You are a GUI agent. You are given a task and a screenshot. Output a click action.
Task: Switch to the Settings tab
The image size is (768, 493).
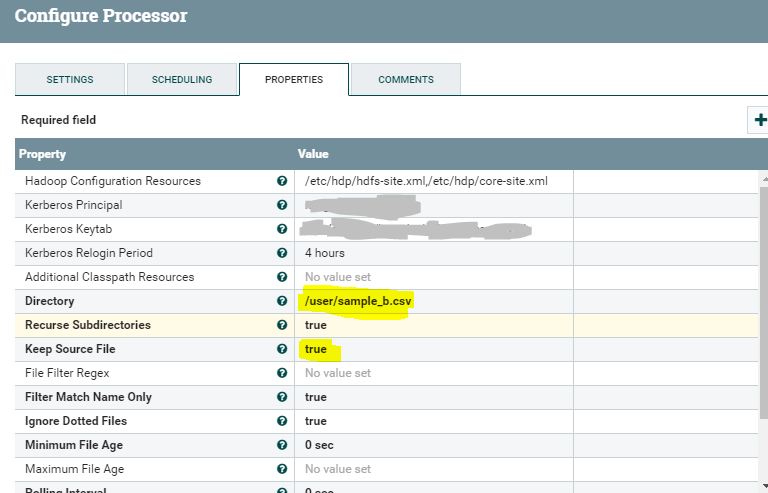70,80
